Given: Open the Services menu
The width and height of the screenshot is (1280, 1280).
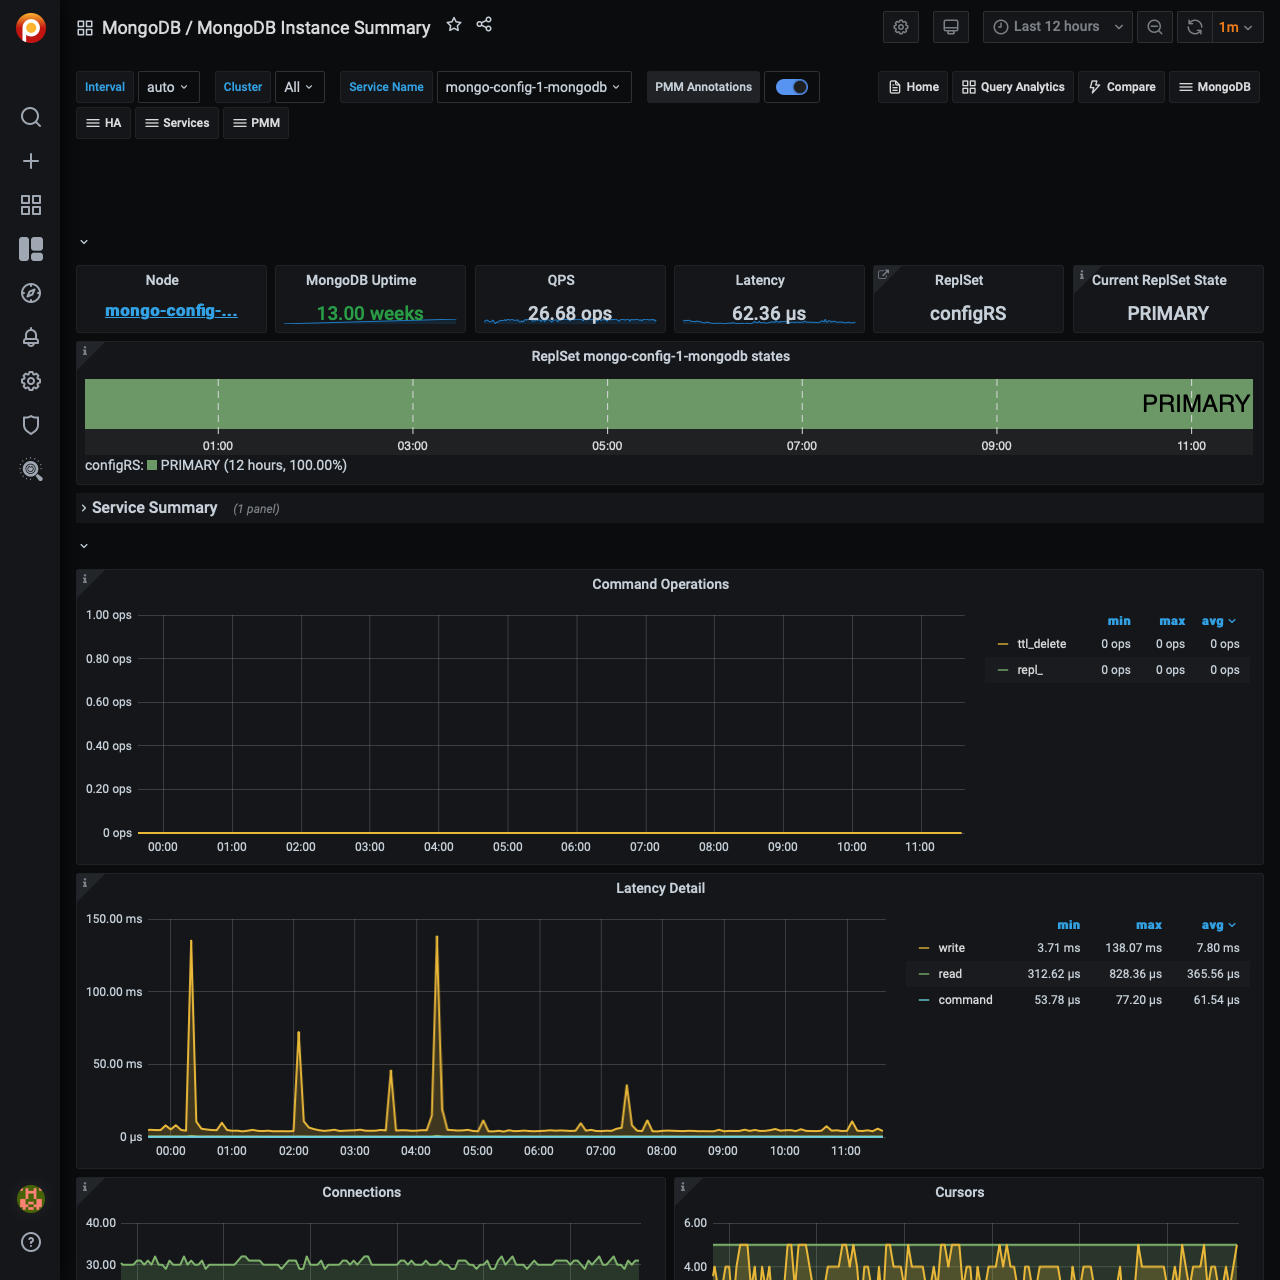Looking at the screenshot, I should 177,123.
